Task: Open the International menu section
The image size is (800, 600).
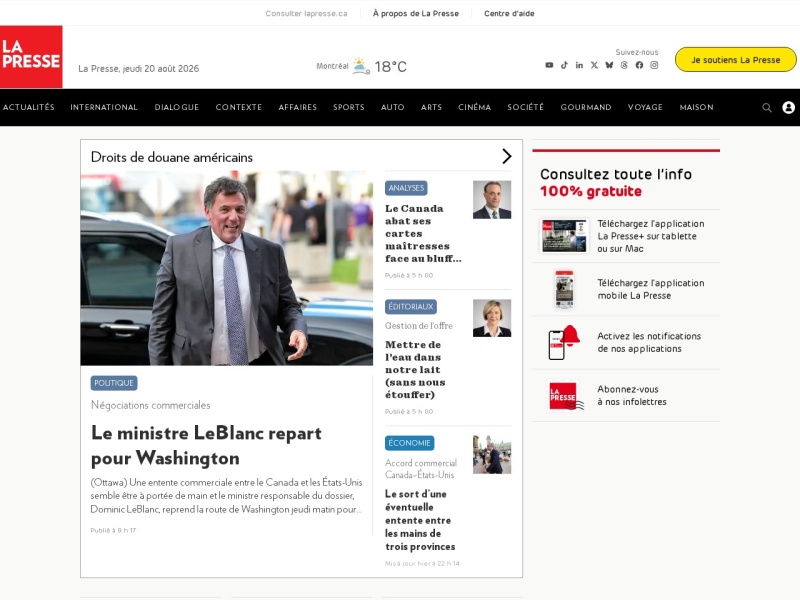Action: 104,107
